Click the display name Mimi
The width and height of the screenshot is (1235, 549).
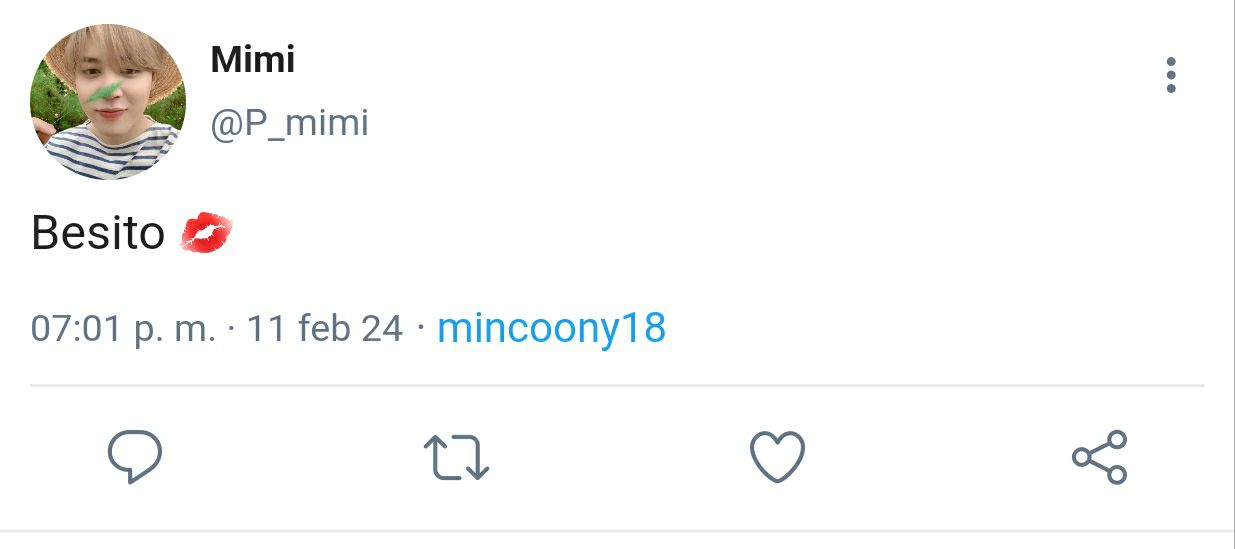pos(252,60)
